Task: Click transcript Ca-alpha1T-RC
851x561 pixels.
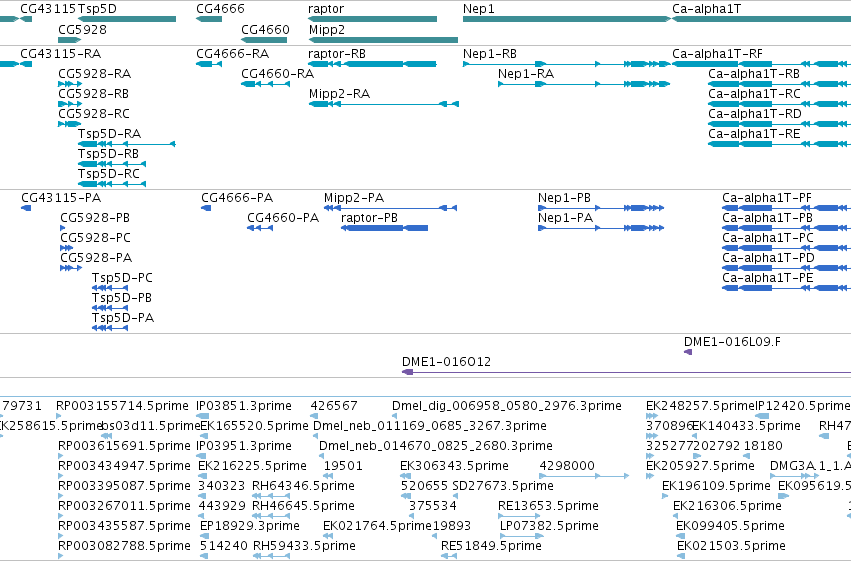Action: (x=754, y=94)
